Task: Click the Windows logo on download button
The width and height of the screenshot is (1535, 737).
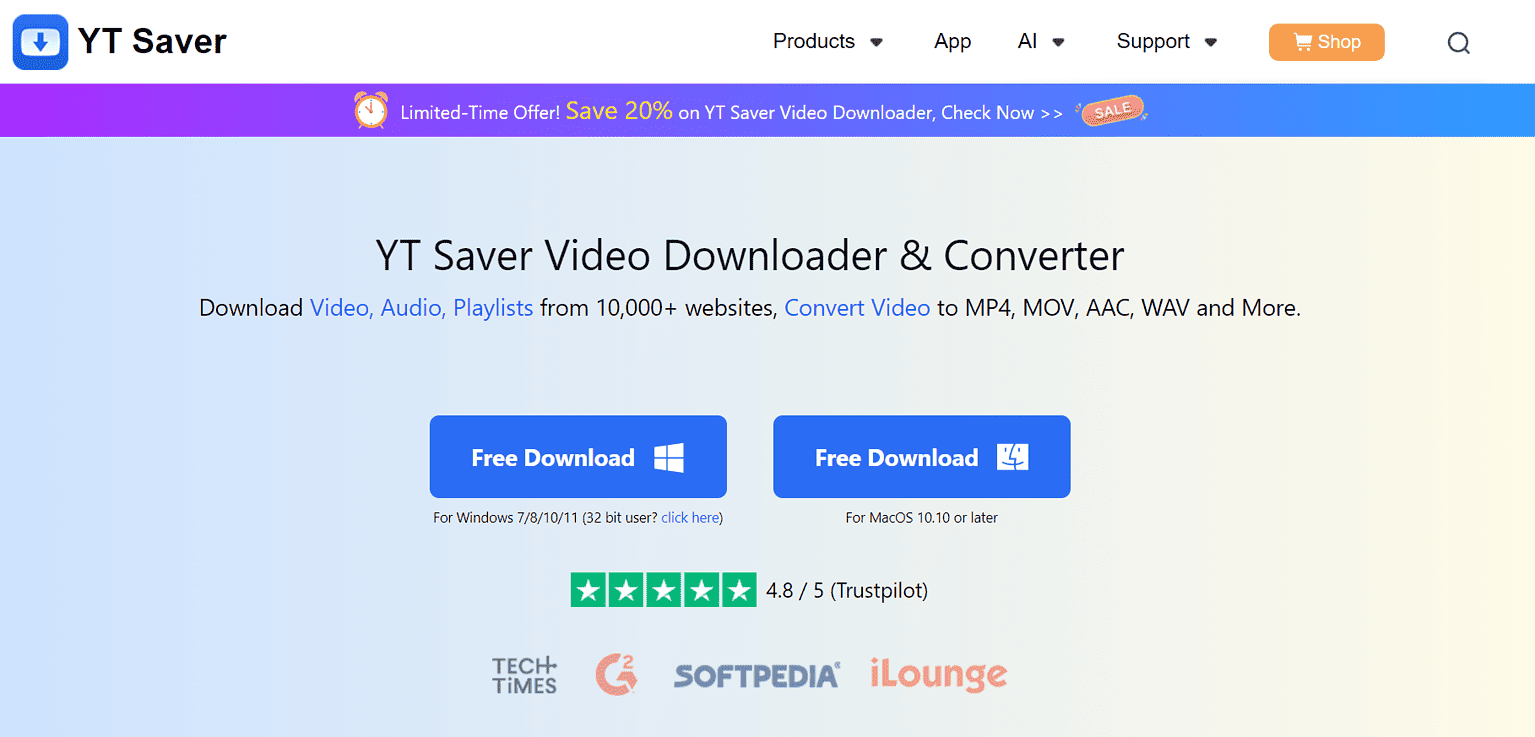Action: [669, 458]
